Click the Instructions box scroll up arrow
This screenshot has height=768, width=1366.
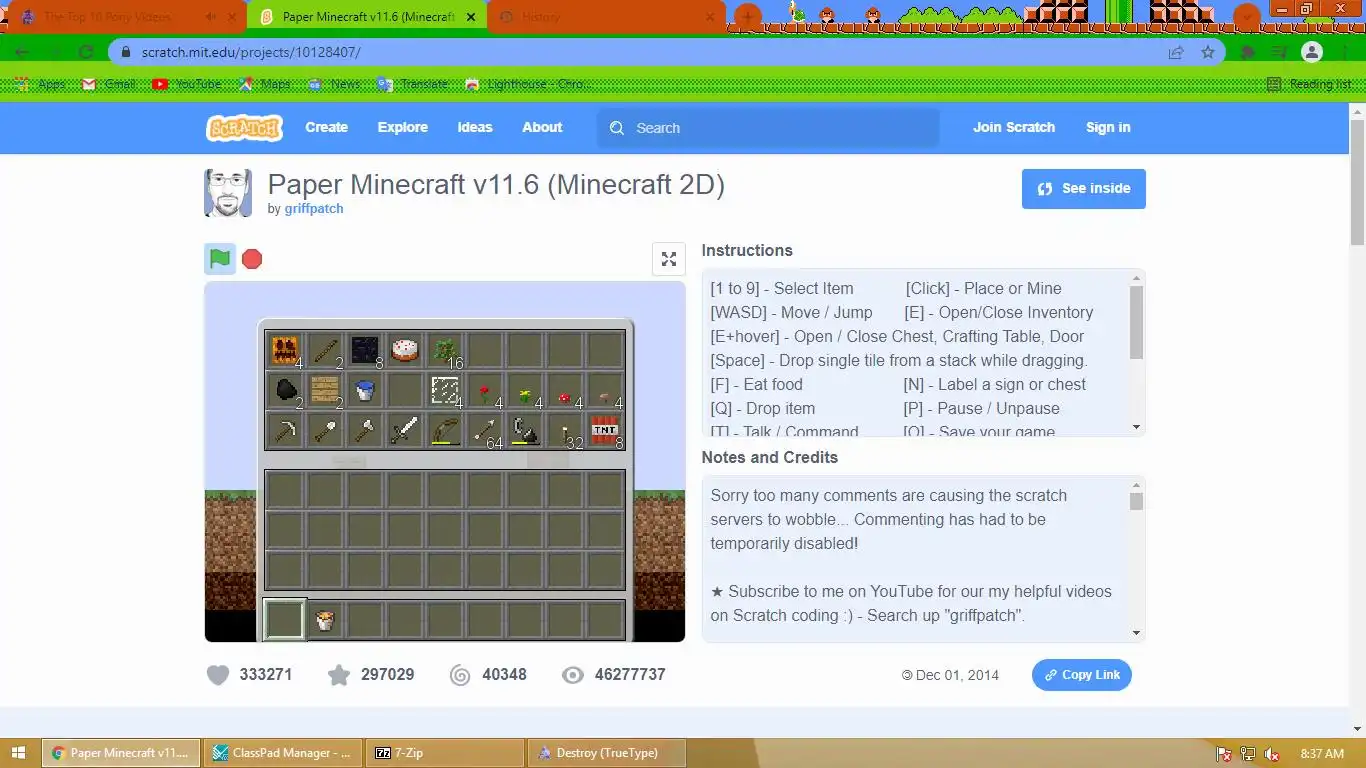pos(1136,278)
